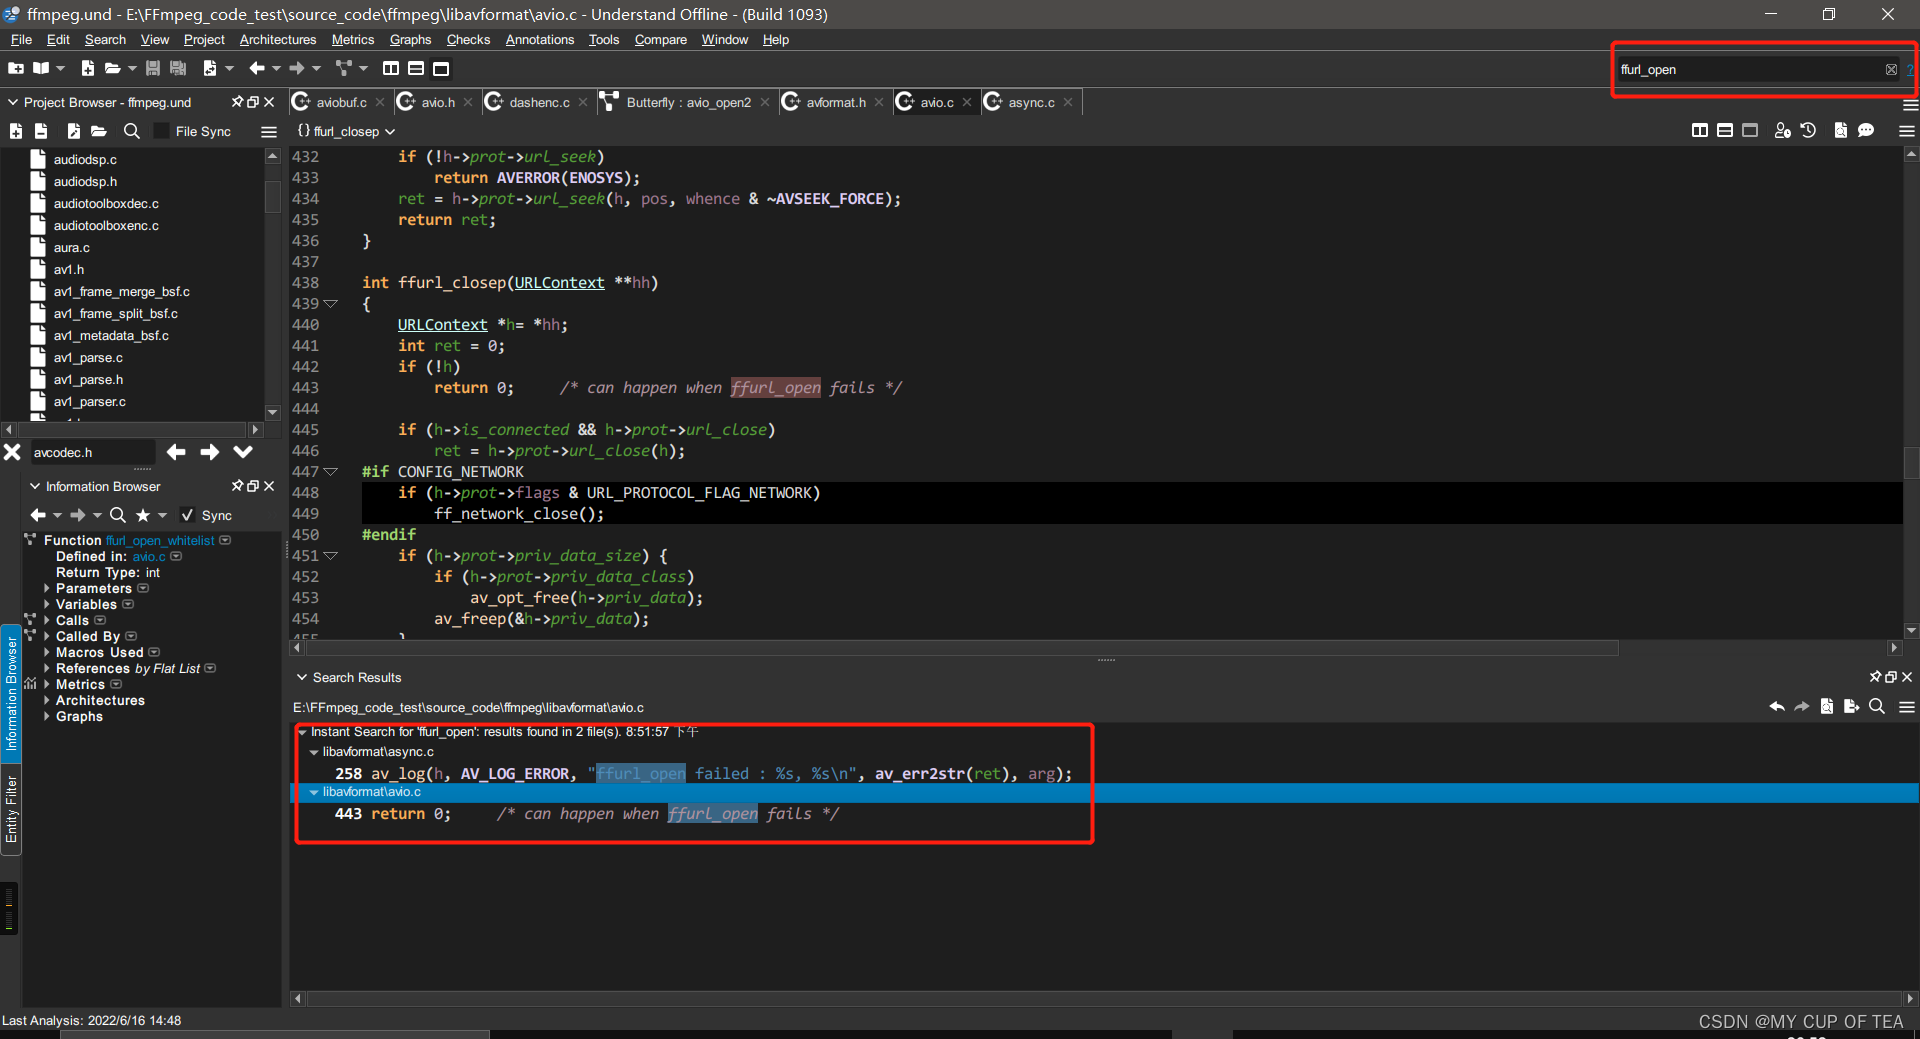Collapse the libavformat\async.c search result group
The height and width of the screenshot is (1039, 1920).
pos(313,752)
